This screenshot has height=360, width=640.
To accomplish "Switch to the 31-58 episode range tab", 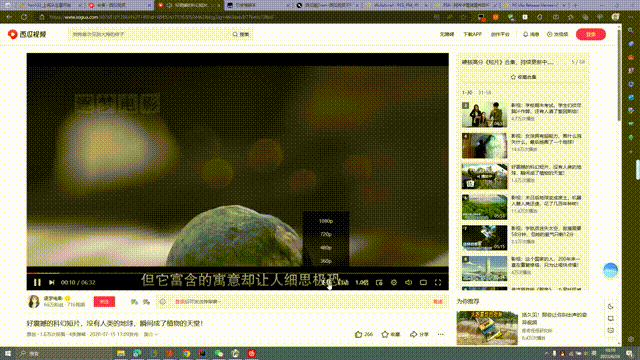I will pos(484,93).
